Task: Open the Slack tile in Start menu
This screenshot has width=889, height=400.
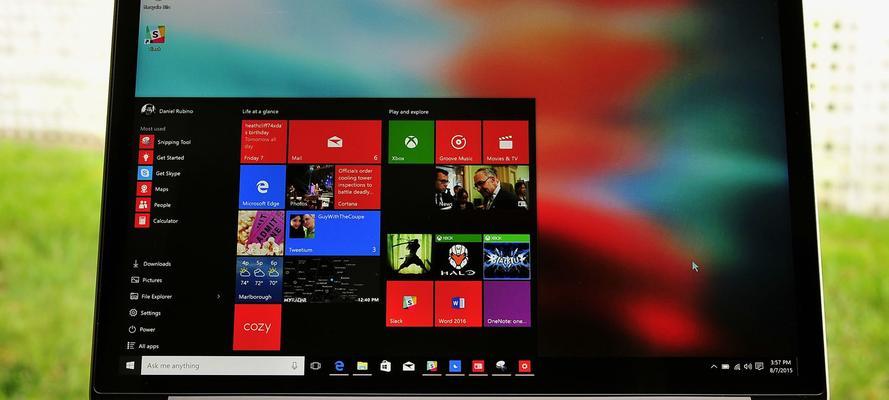Action: pos(409,304)
